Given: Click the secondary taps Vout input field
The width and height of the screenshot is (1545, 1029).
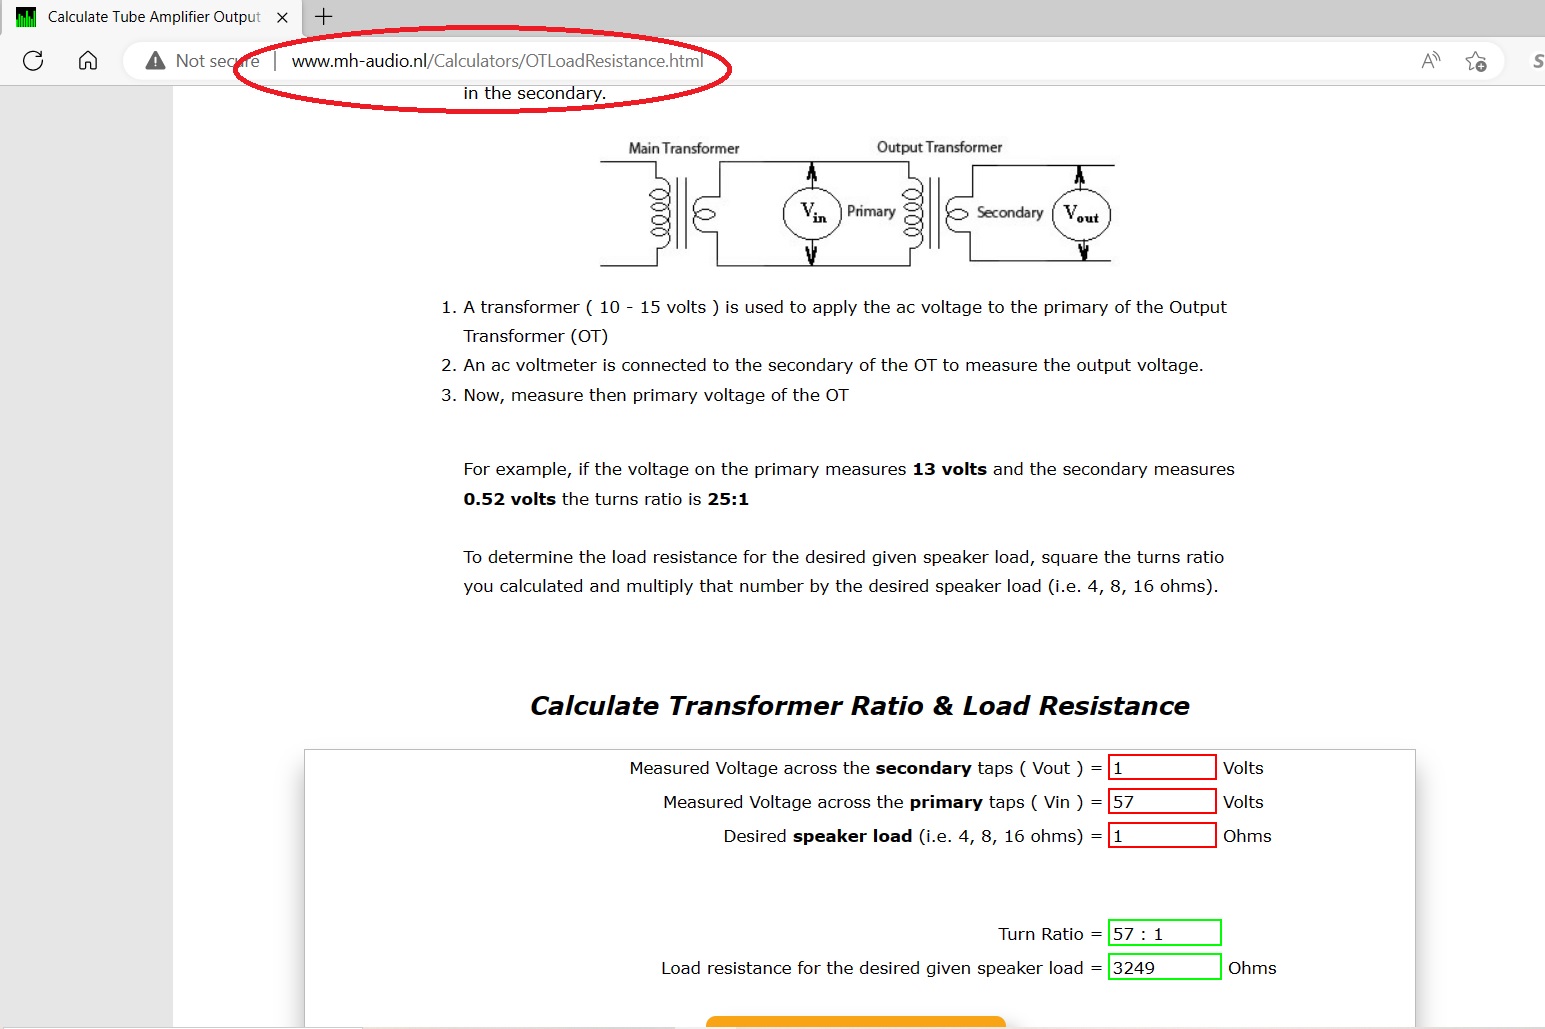Looking at the screenshot, I should (1162, 767).
